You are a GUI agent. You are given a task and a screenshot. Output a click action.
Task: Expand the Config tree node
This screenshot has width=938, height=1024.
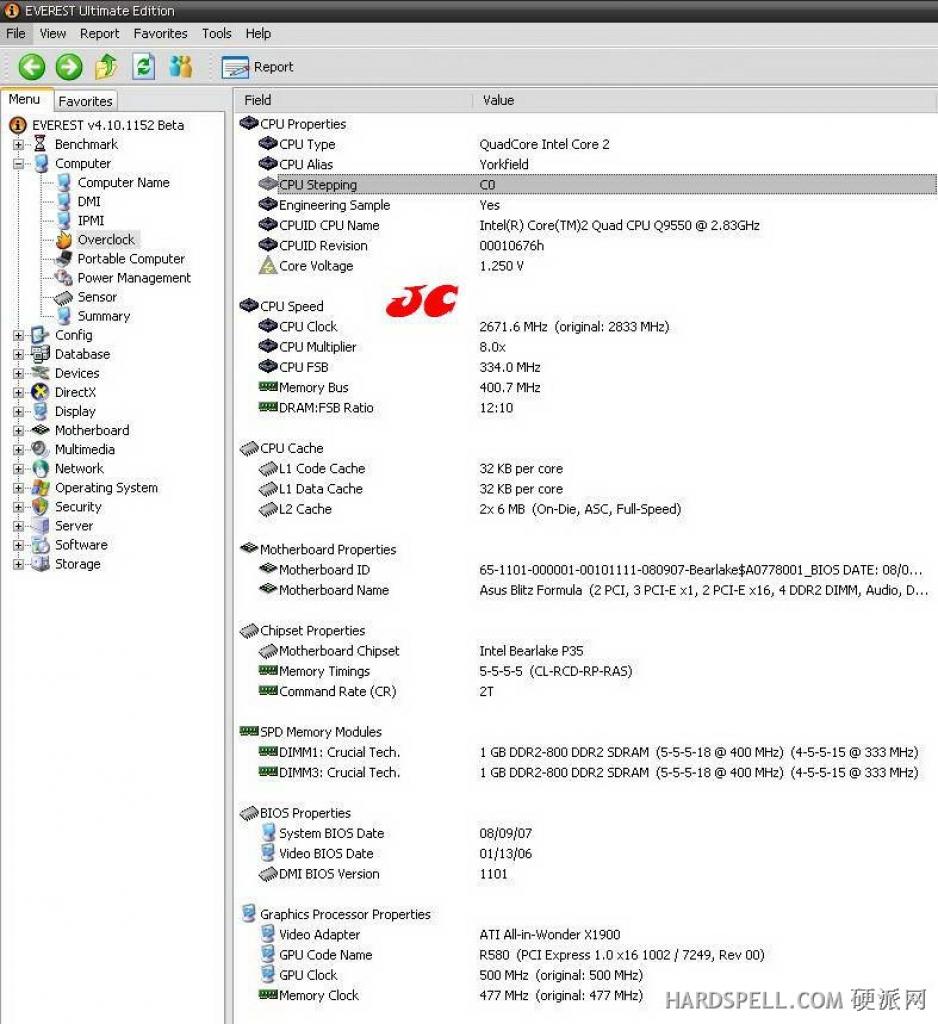point(18,335)
